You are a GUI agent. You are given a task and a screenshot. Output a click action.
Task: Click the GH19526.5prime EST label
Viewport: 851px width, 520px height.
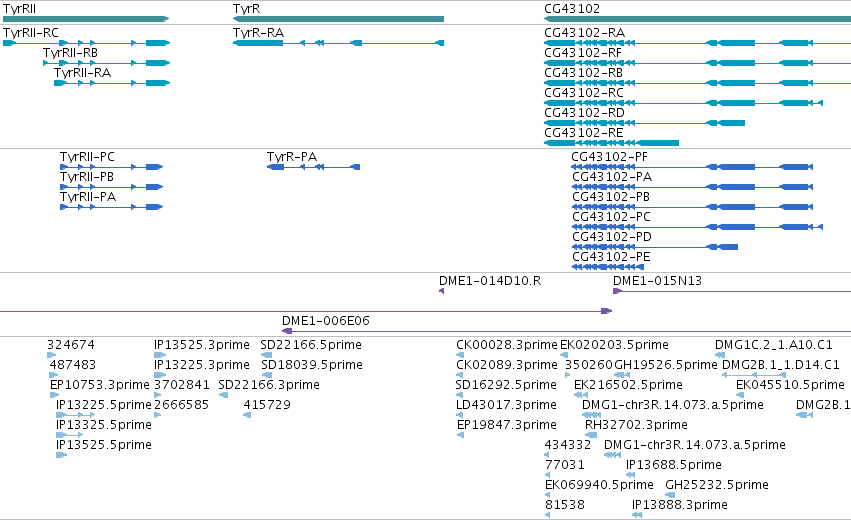point(666,365)
